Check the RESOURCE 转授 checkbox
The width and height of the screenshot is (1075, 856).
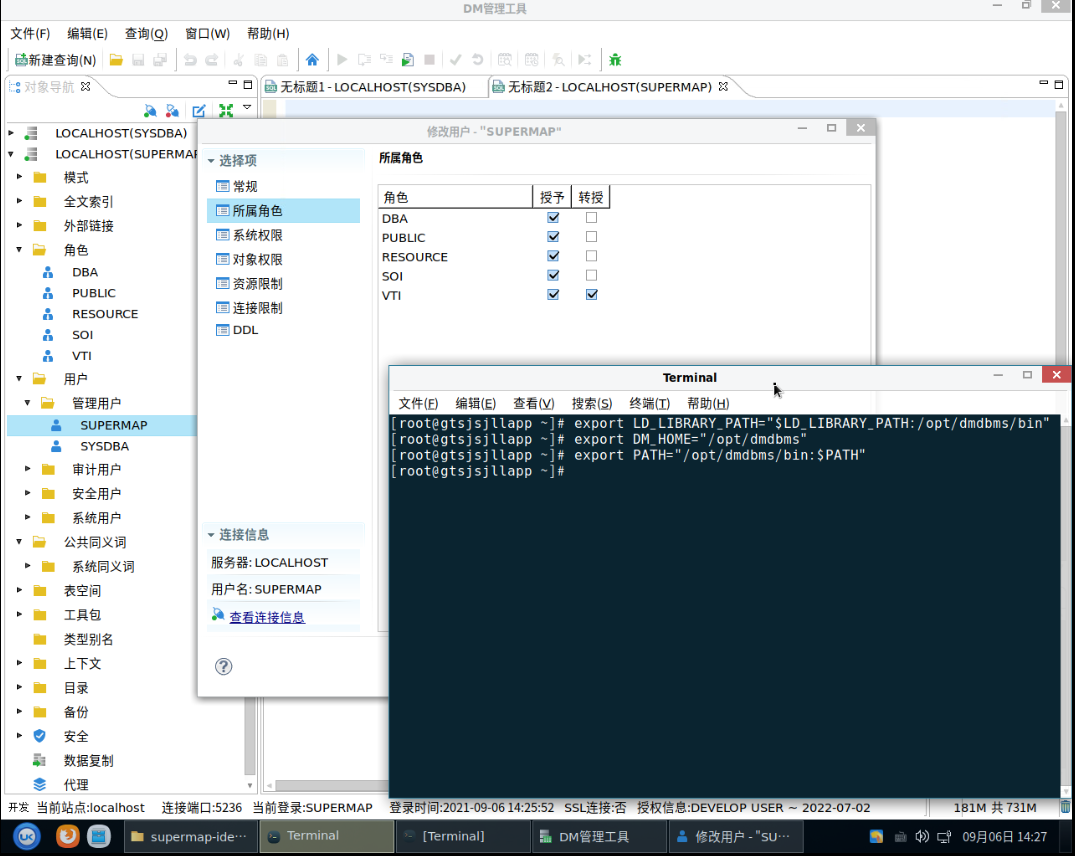592,256
